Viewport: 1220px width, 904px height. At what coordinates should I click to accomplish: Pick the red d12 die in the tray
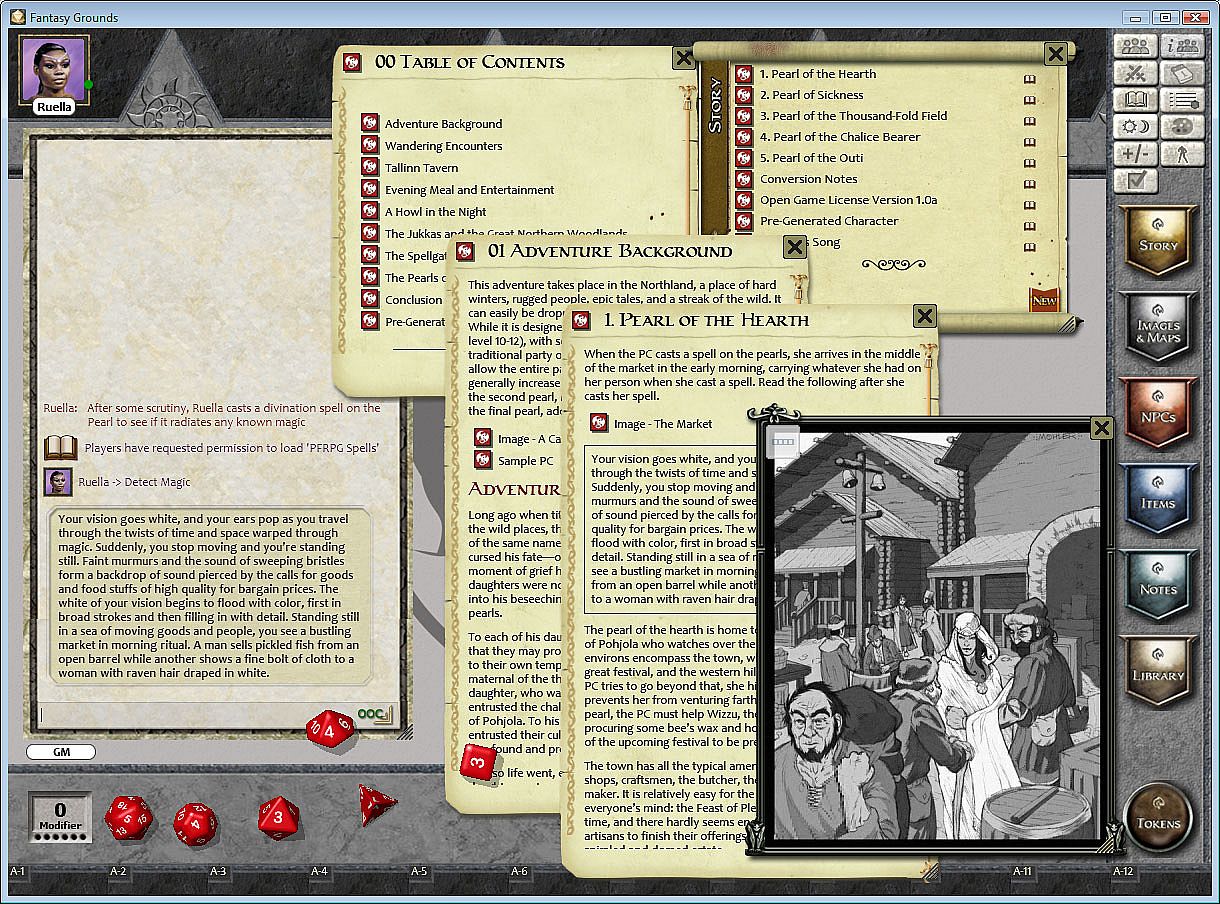click(x=196, y=824)
